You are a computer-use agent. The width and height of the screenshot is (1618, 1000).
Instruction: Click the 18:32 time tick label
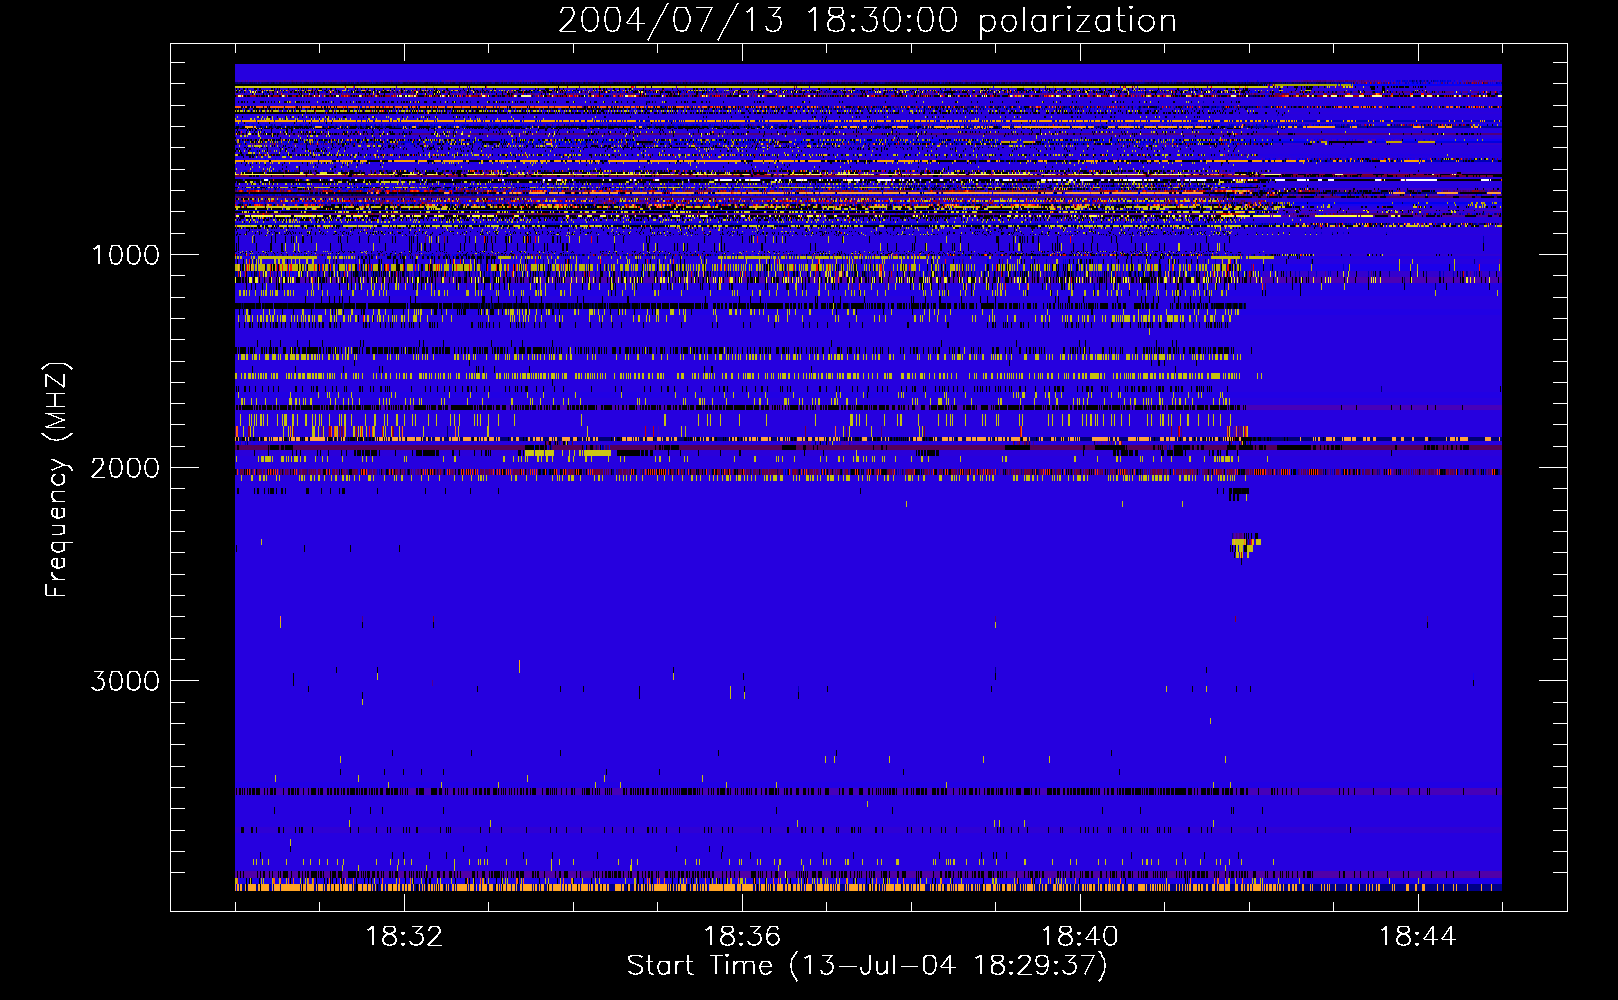coord(404,936)
